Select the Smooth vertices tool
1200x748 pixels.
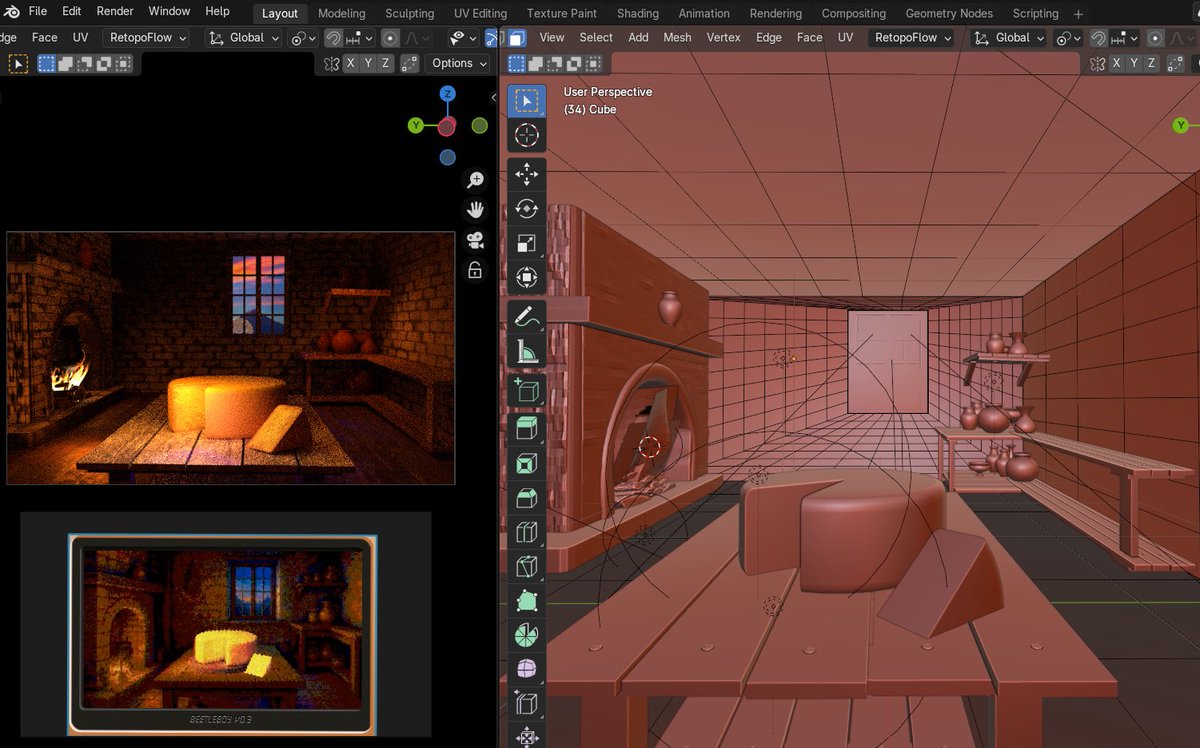tap(527, 668)
